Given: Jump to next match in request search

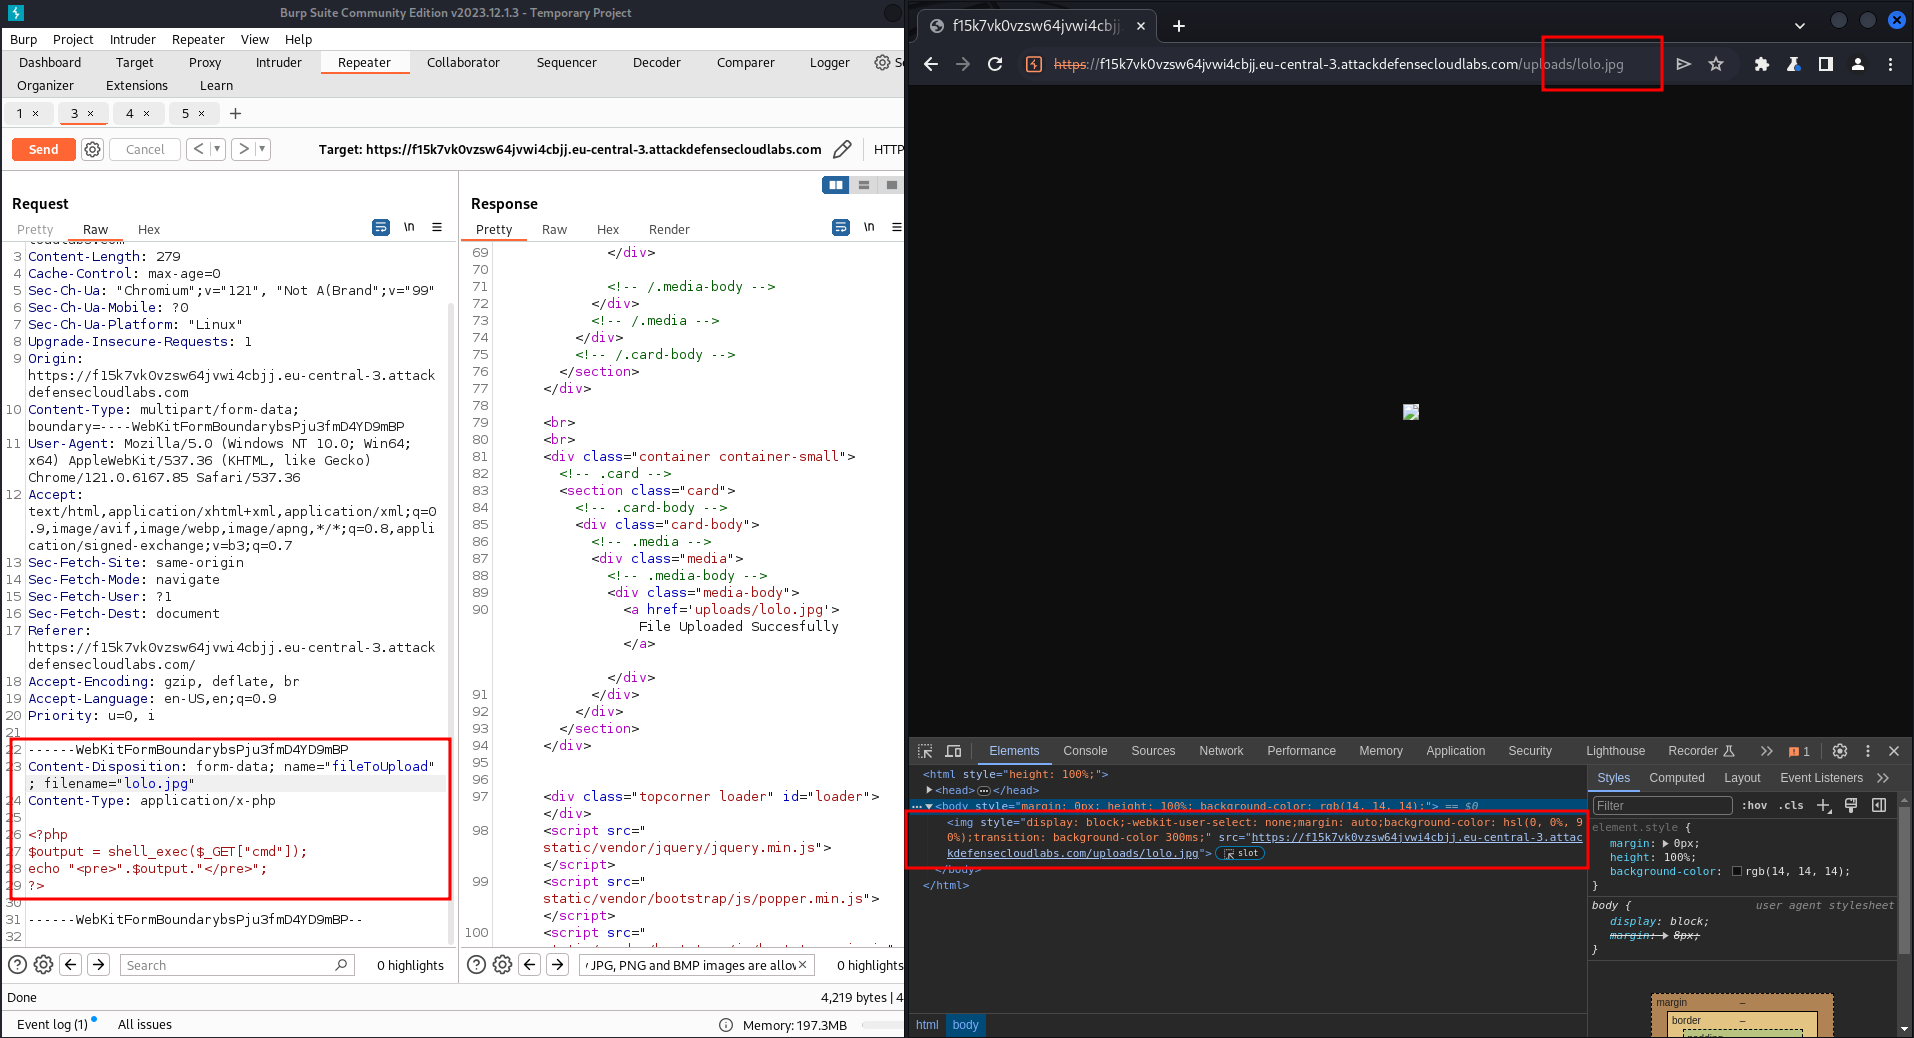Looking at the screenshot, I should pyautogui.click(x=98, y=965).
